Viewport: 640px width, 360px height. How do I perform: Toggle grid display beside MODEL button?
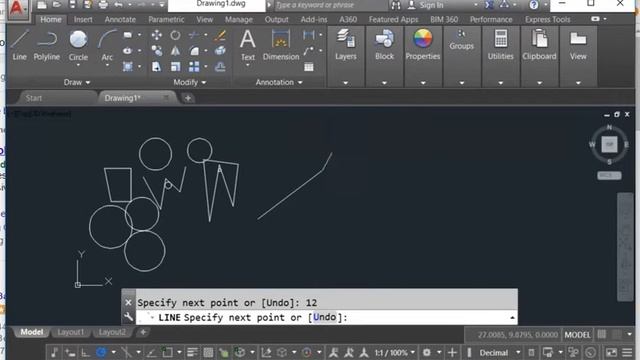click(x=602, y=335)
